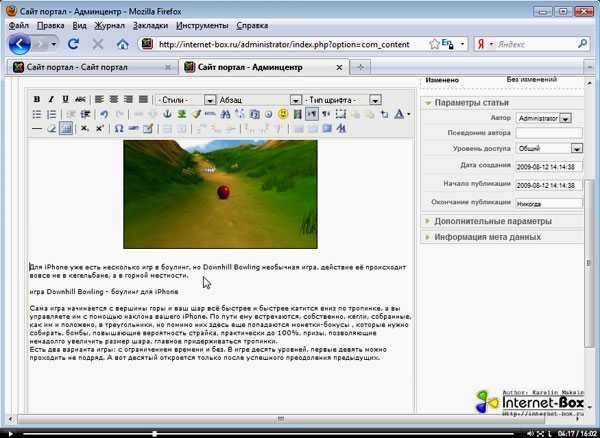Insert an anchor with the anchor icon
This screenshot has height=438, width=600.
point(167,114)
